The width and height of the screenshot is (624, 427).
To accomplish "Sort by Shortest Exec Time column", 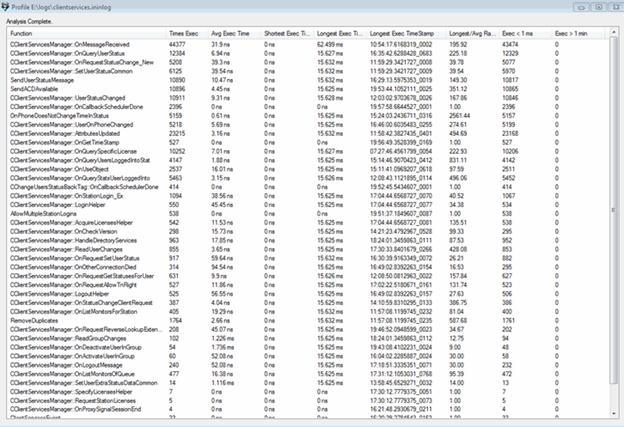I will (x=286, y=33).
